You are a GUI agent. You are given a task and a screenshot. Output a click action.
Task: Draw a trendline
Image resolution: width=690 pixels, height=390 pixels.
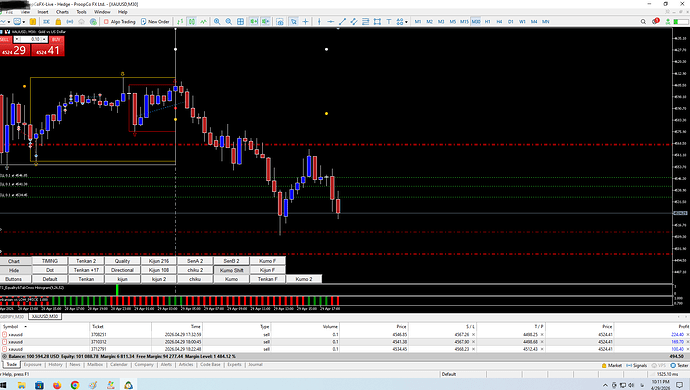pyautogui.click(x=342, y=22)
